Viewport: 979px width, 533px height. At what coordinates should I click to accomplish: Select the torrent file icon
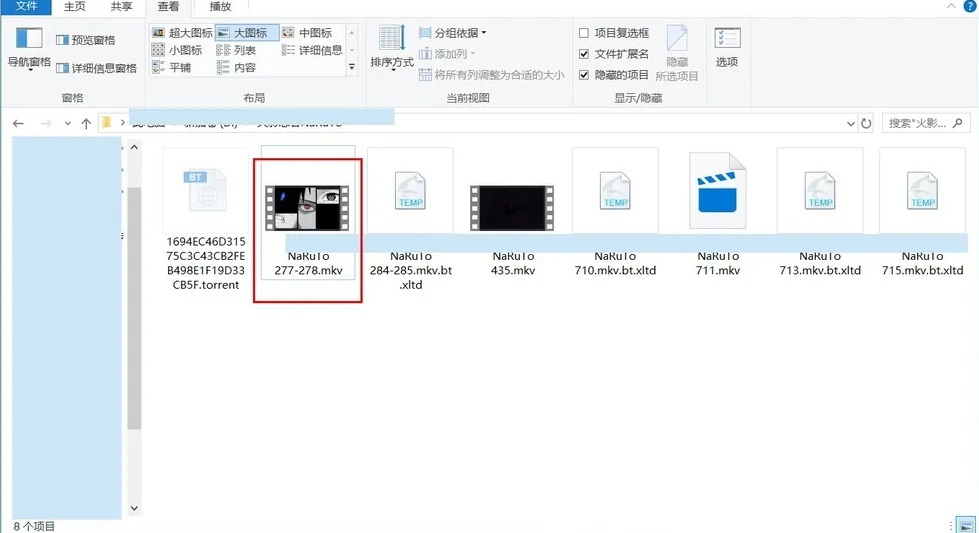point(205,191)
